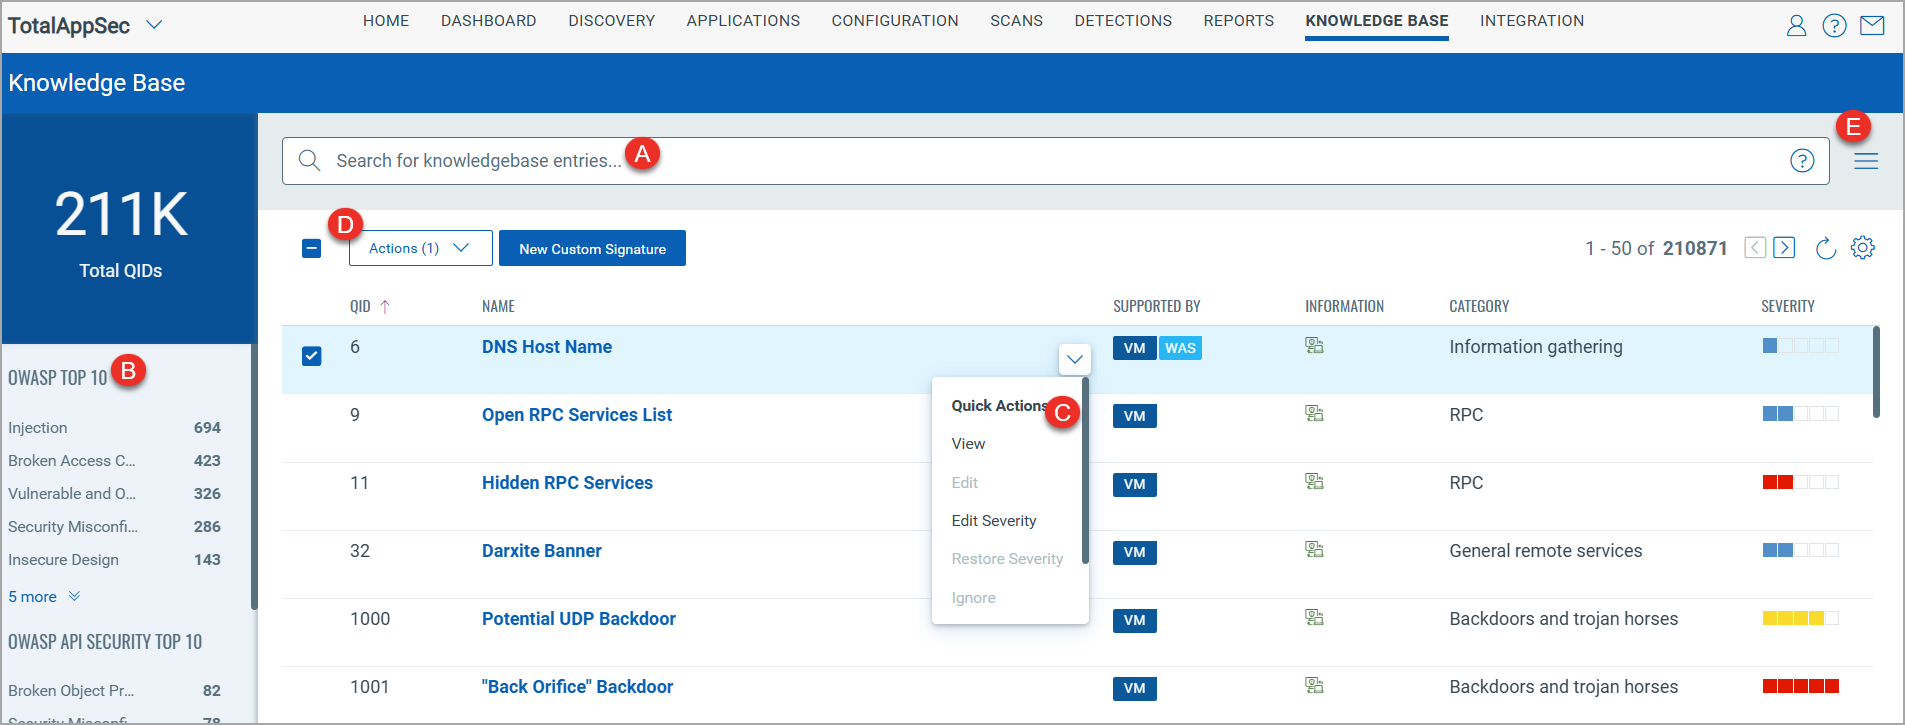Click VM badge on Hidden RPC Services row
This screenshot has width=1905, height=725.
coord(1135,484)
